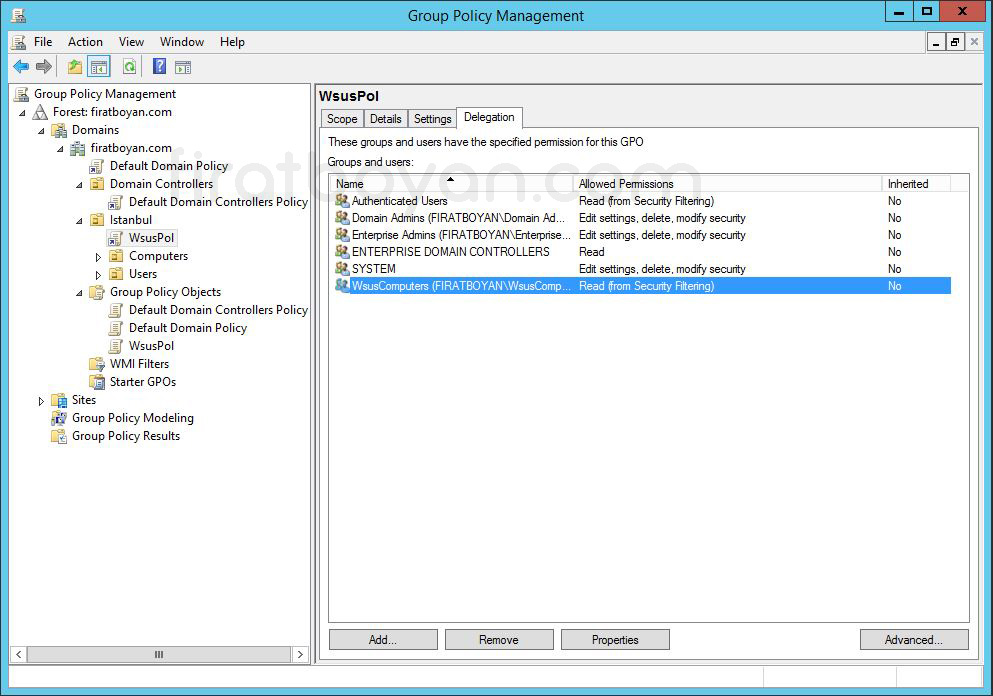Collapse the Forest: firatboyan.com node
This screenshot has height=696, width=993.
click(22, 113)
